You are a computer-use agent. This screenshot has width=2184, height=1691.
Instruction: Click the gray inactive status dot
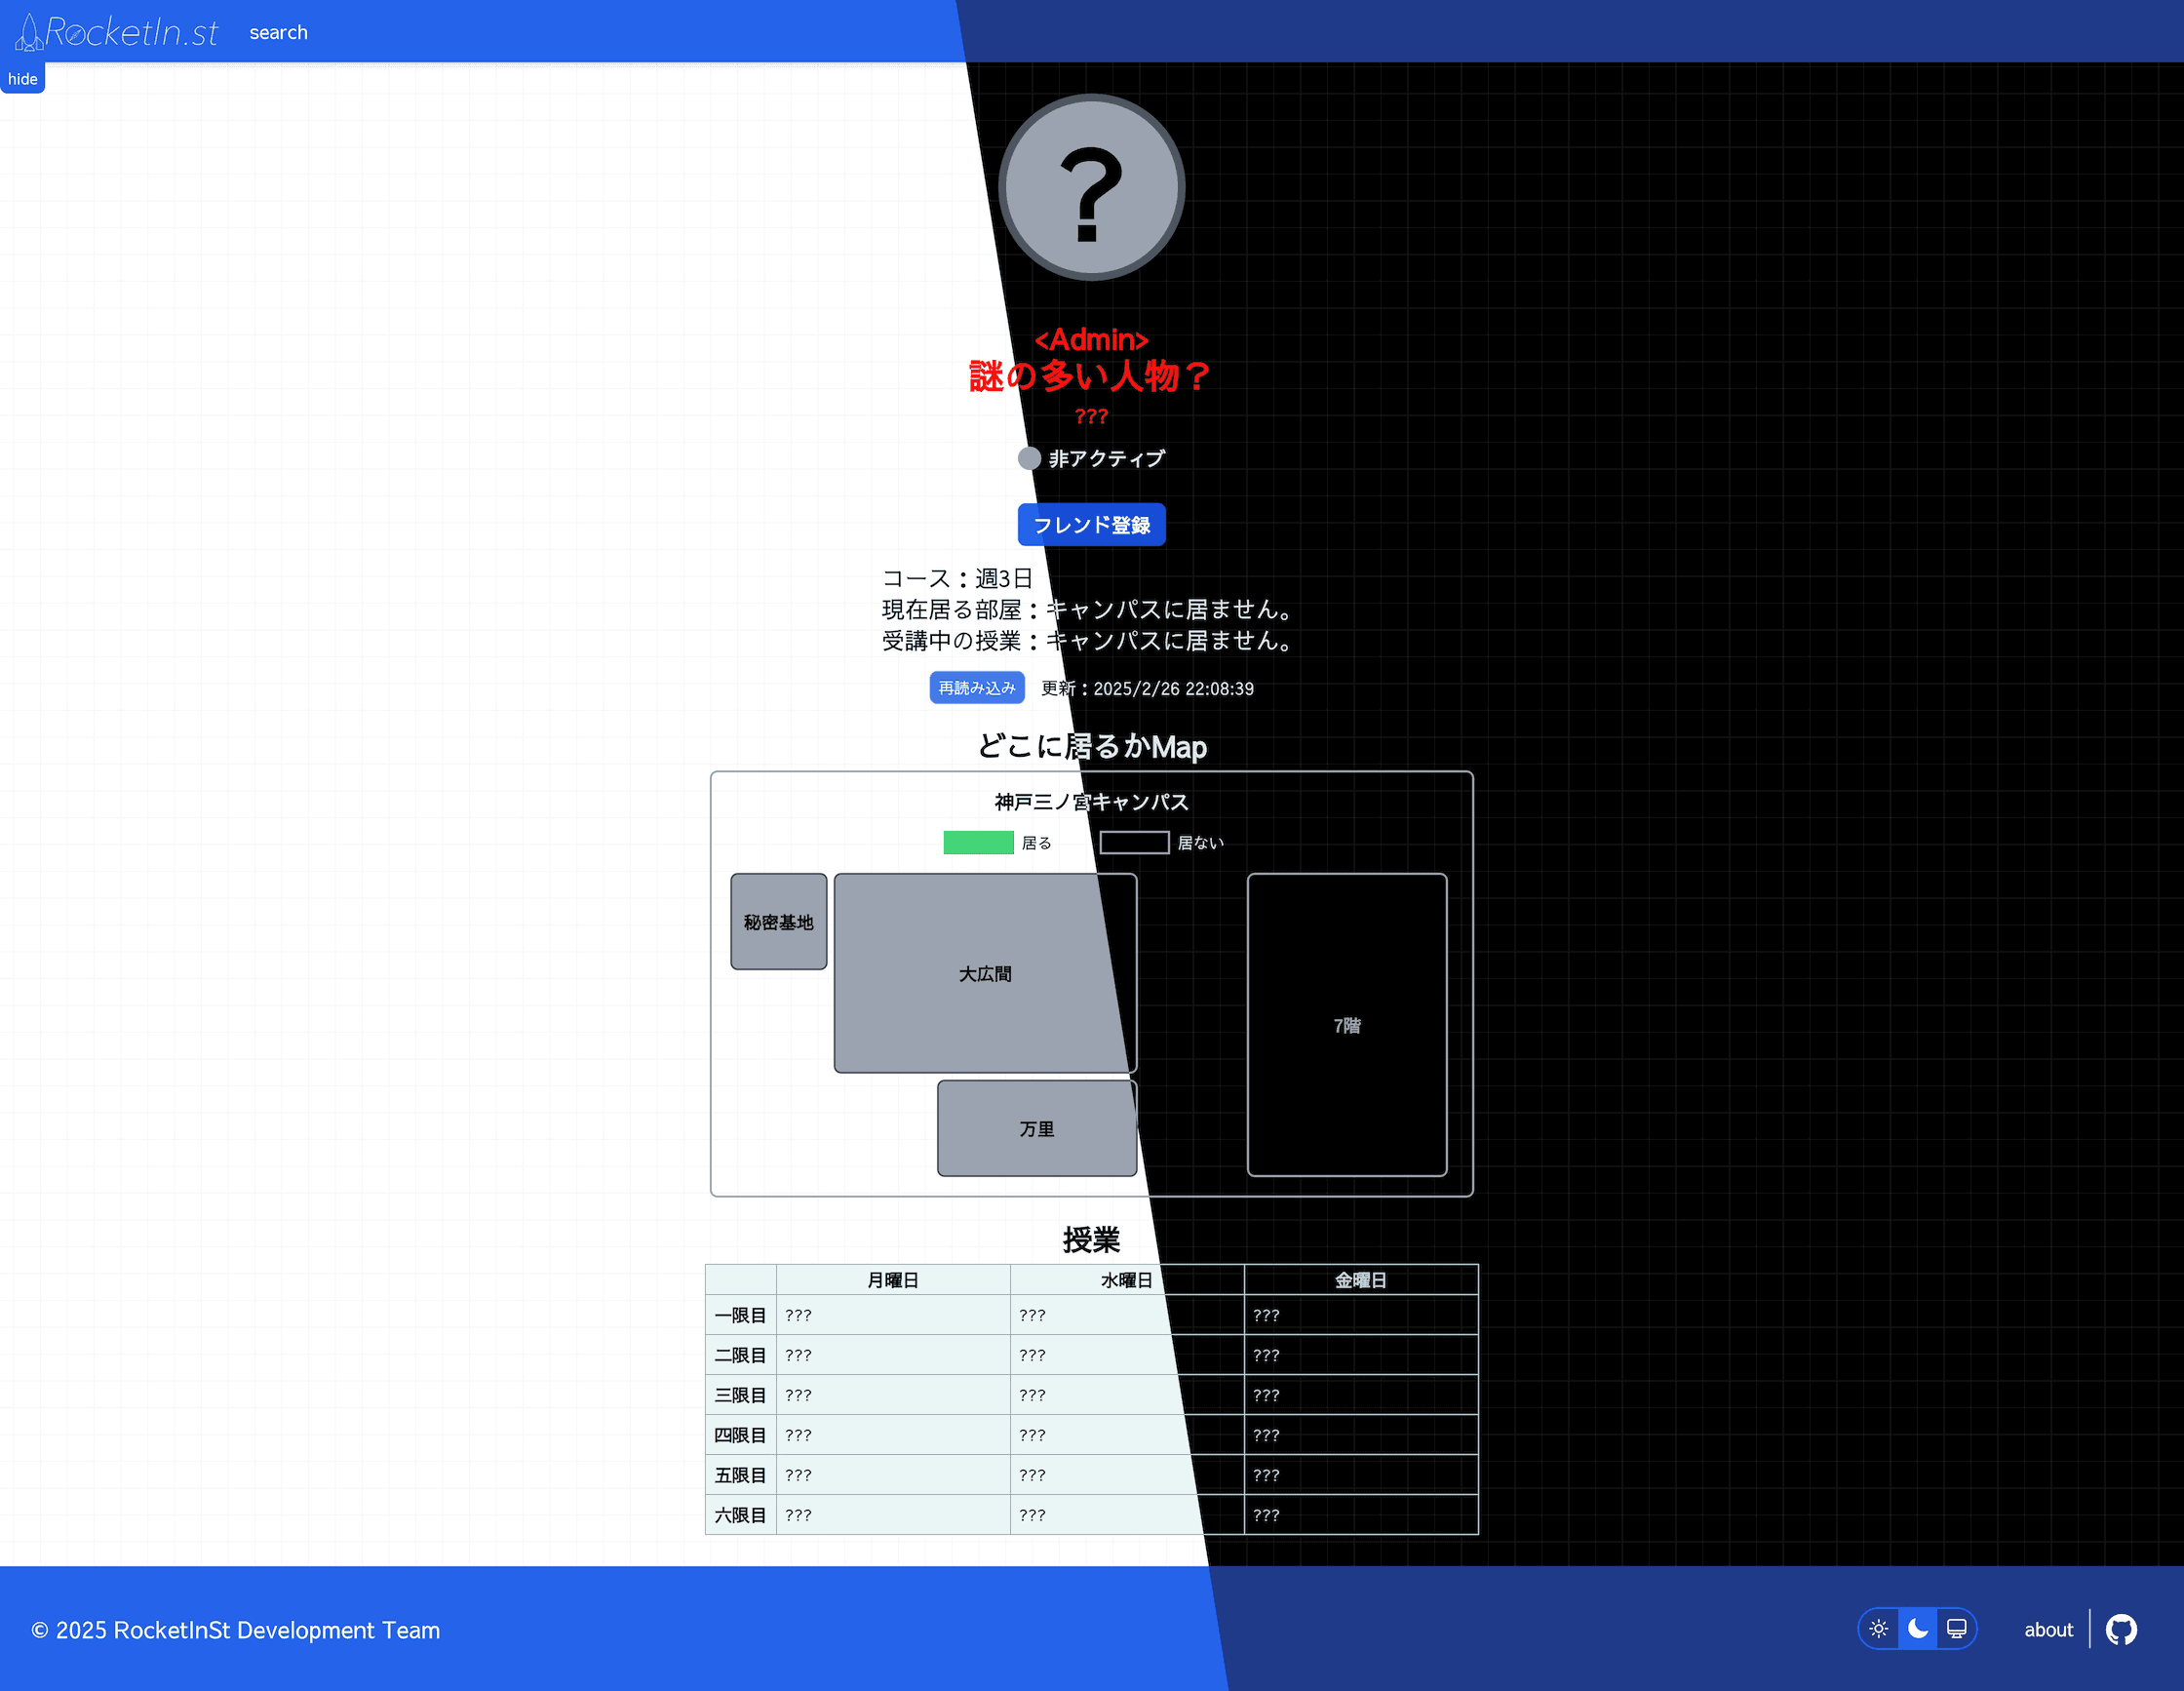coord(1029,458)
